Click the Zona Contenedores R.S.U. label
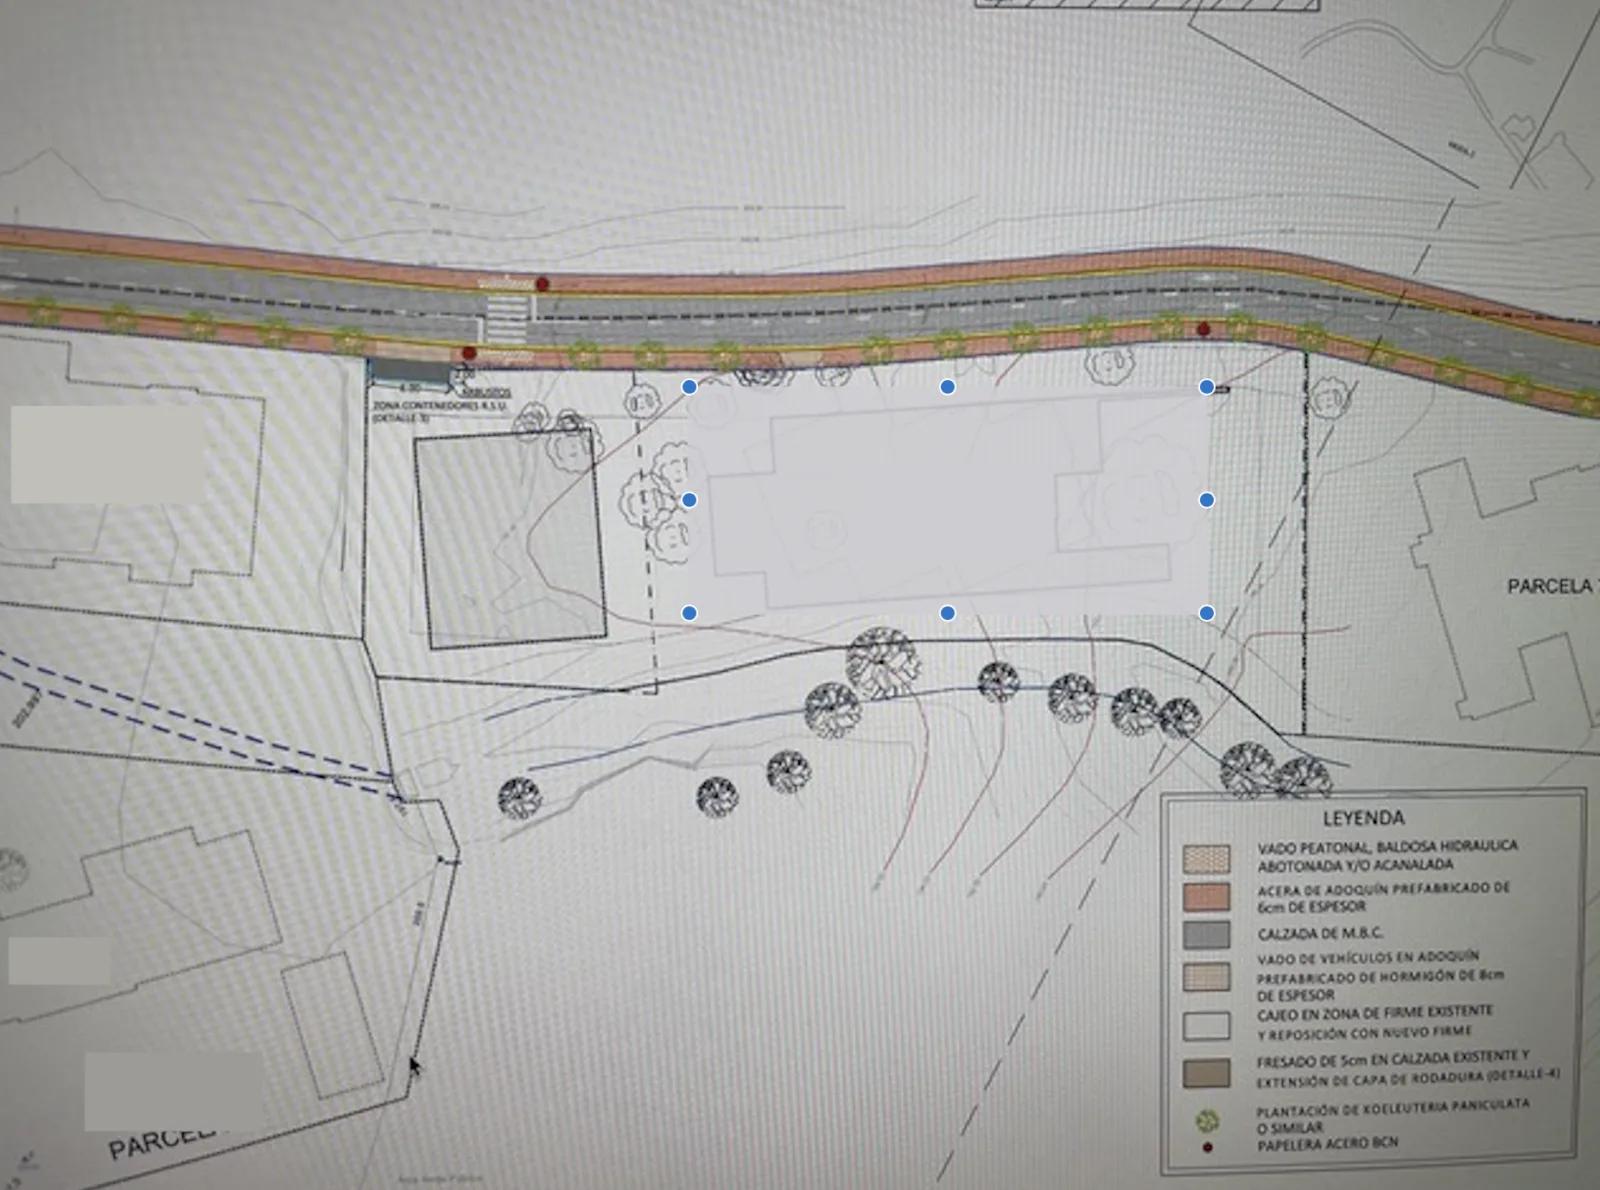The height and width of the screenshot is (1190, 1600). pyautogui.click(x=440, y=406)
